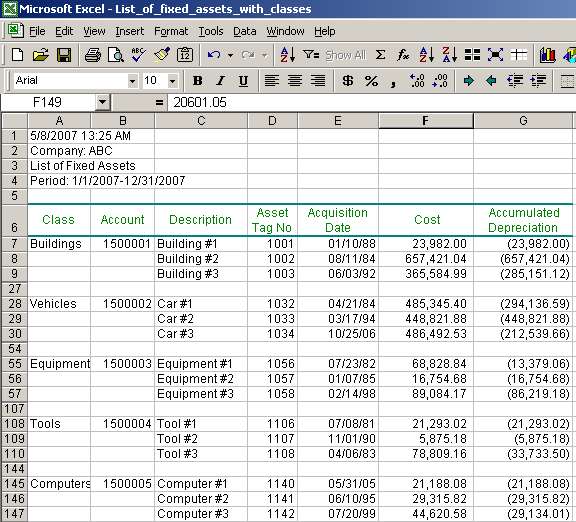The height and width of the screenshot is (522, 576).
Task: Open the Name Box dropdown arrow
Action: click(102, 102)
